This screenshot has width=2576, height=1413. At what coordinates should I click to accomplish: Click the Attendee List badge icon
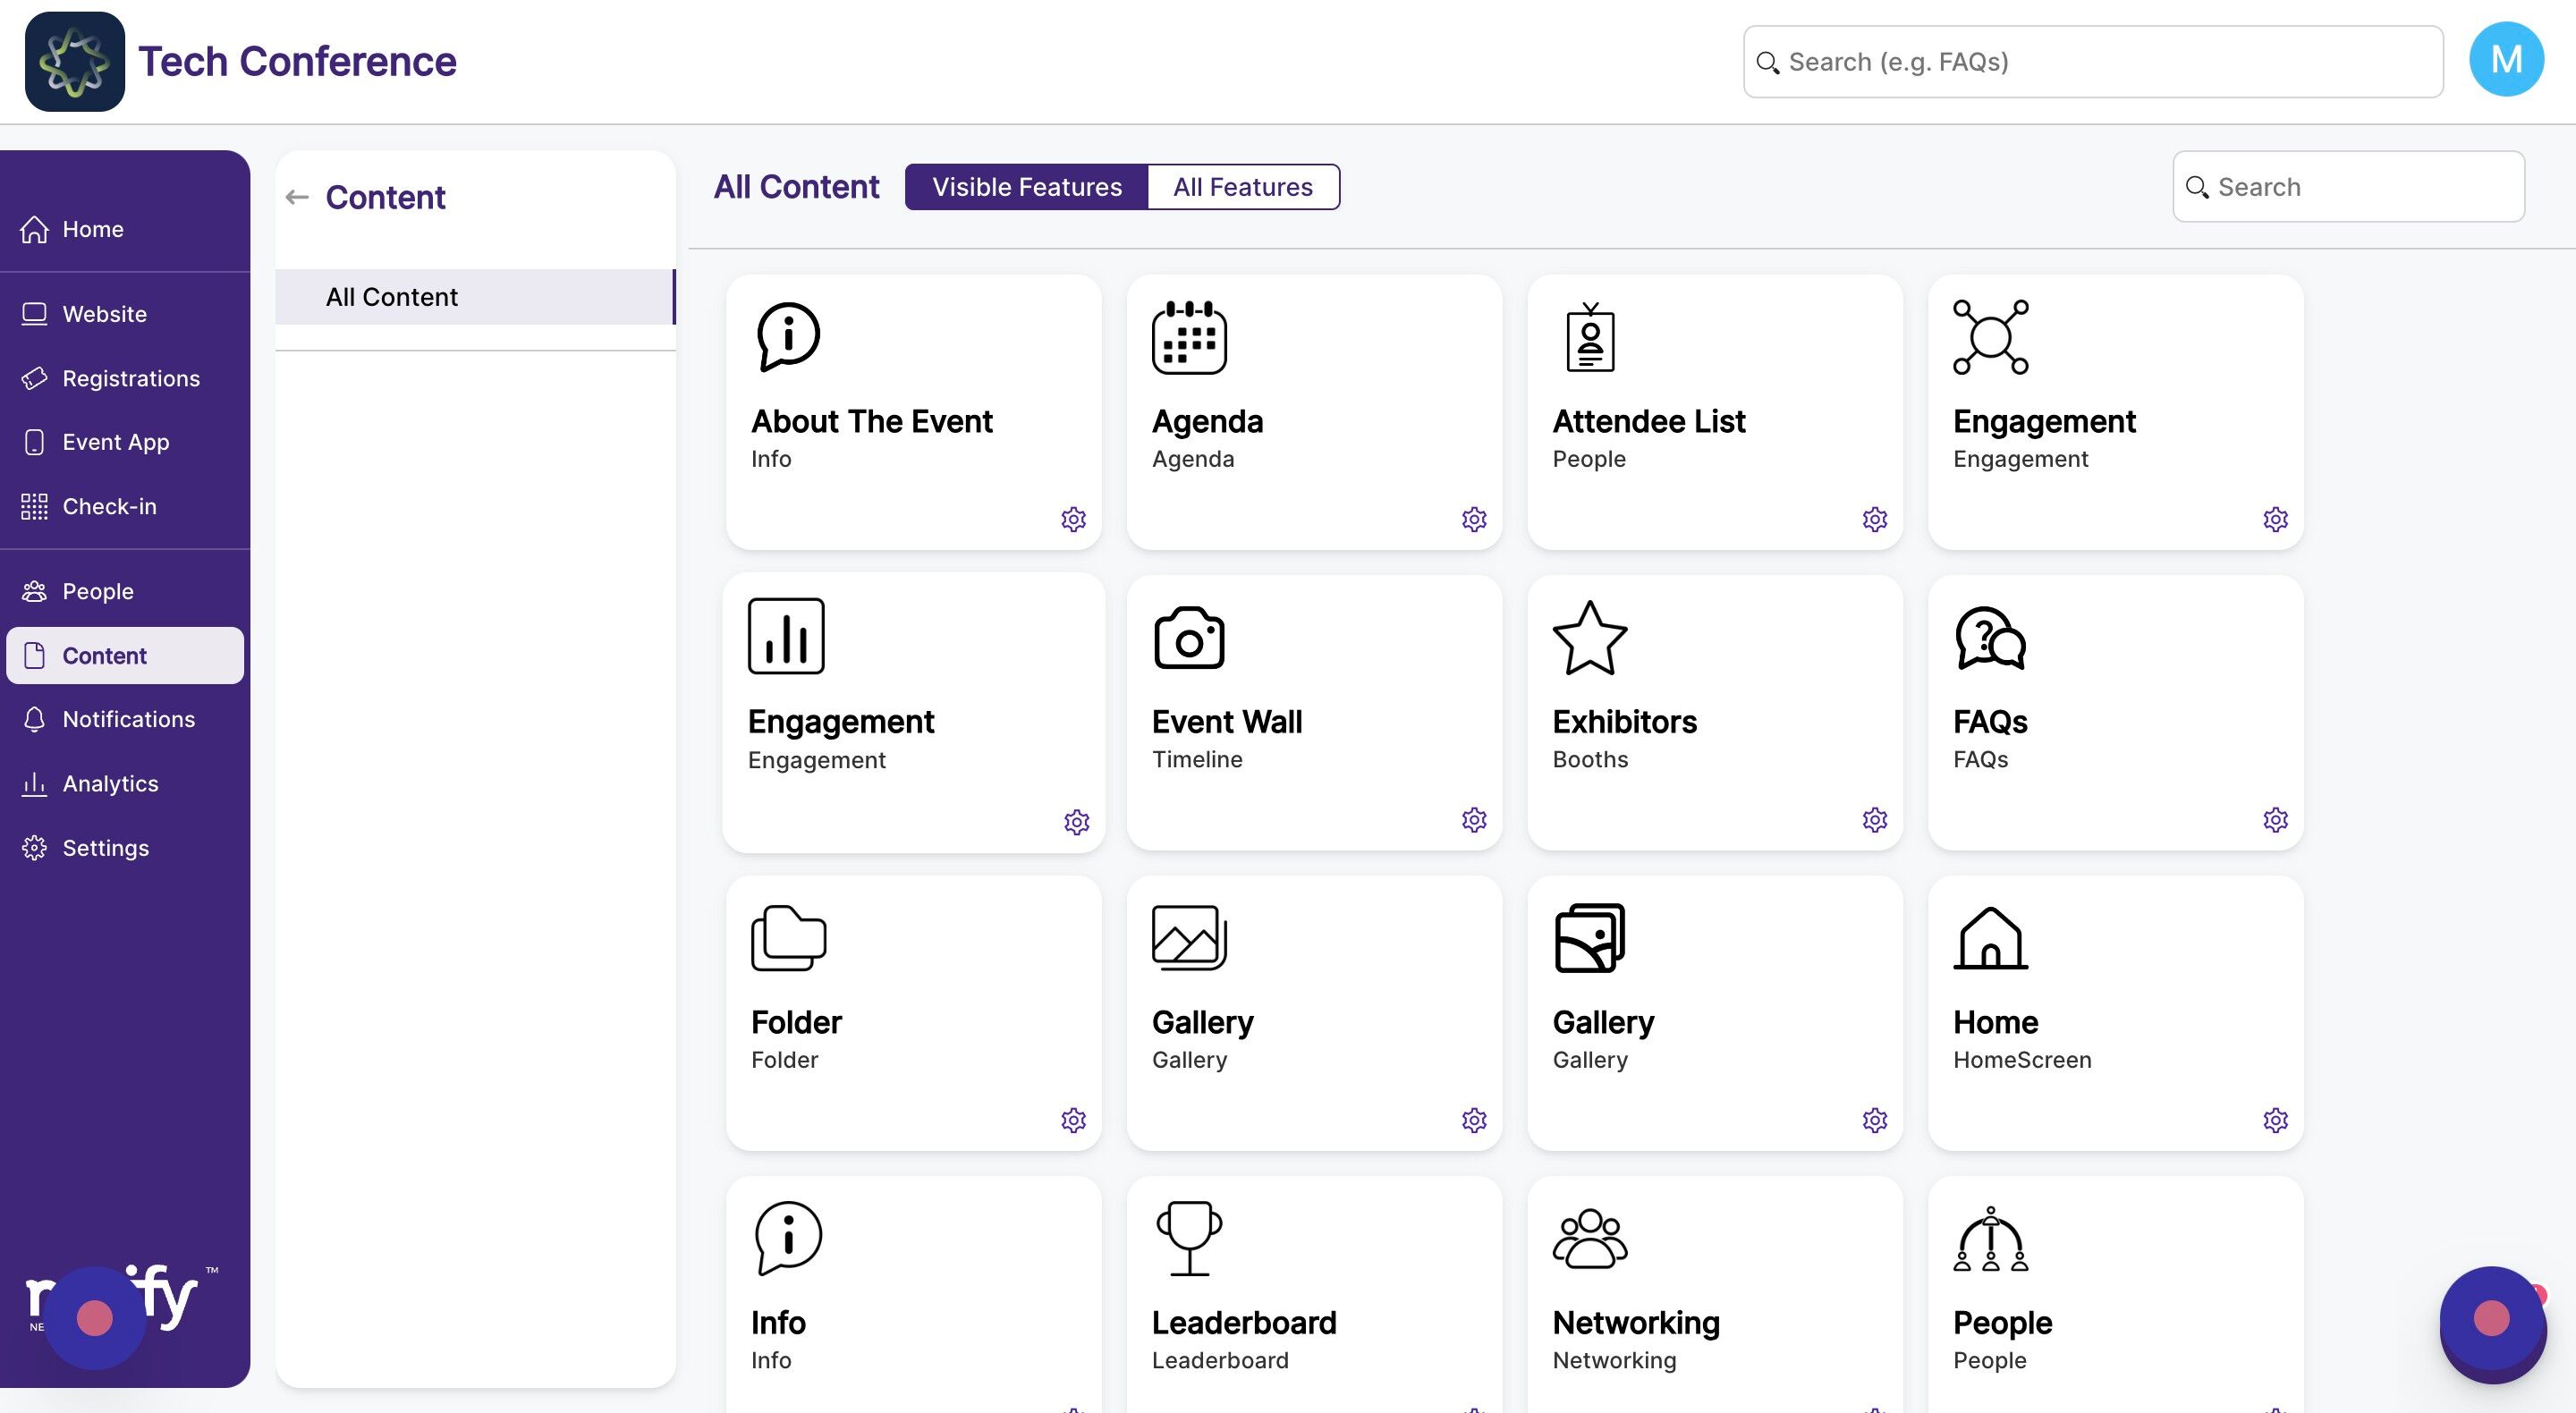1590,338
